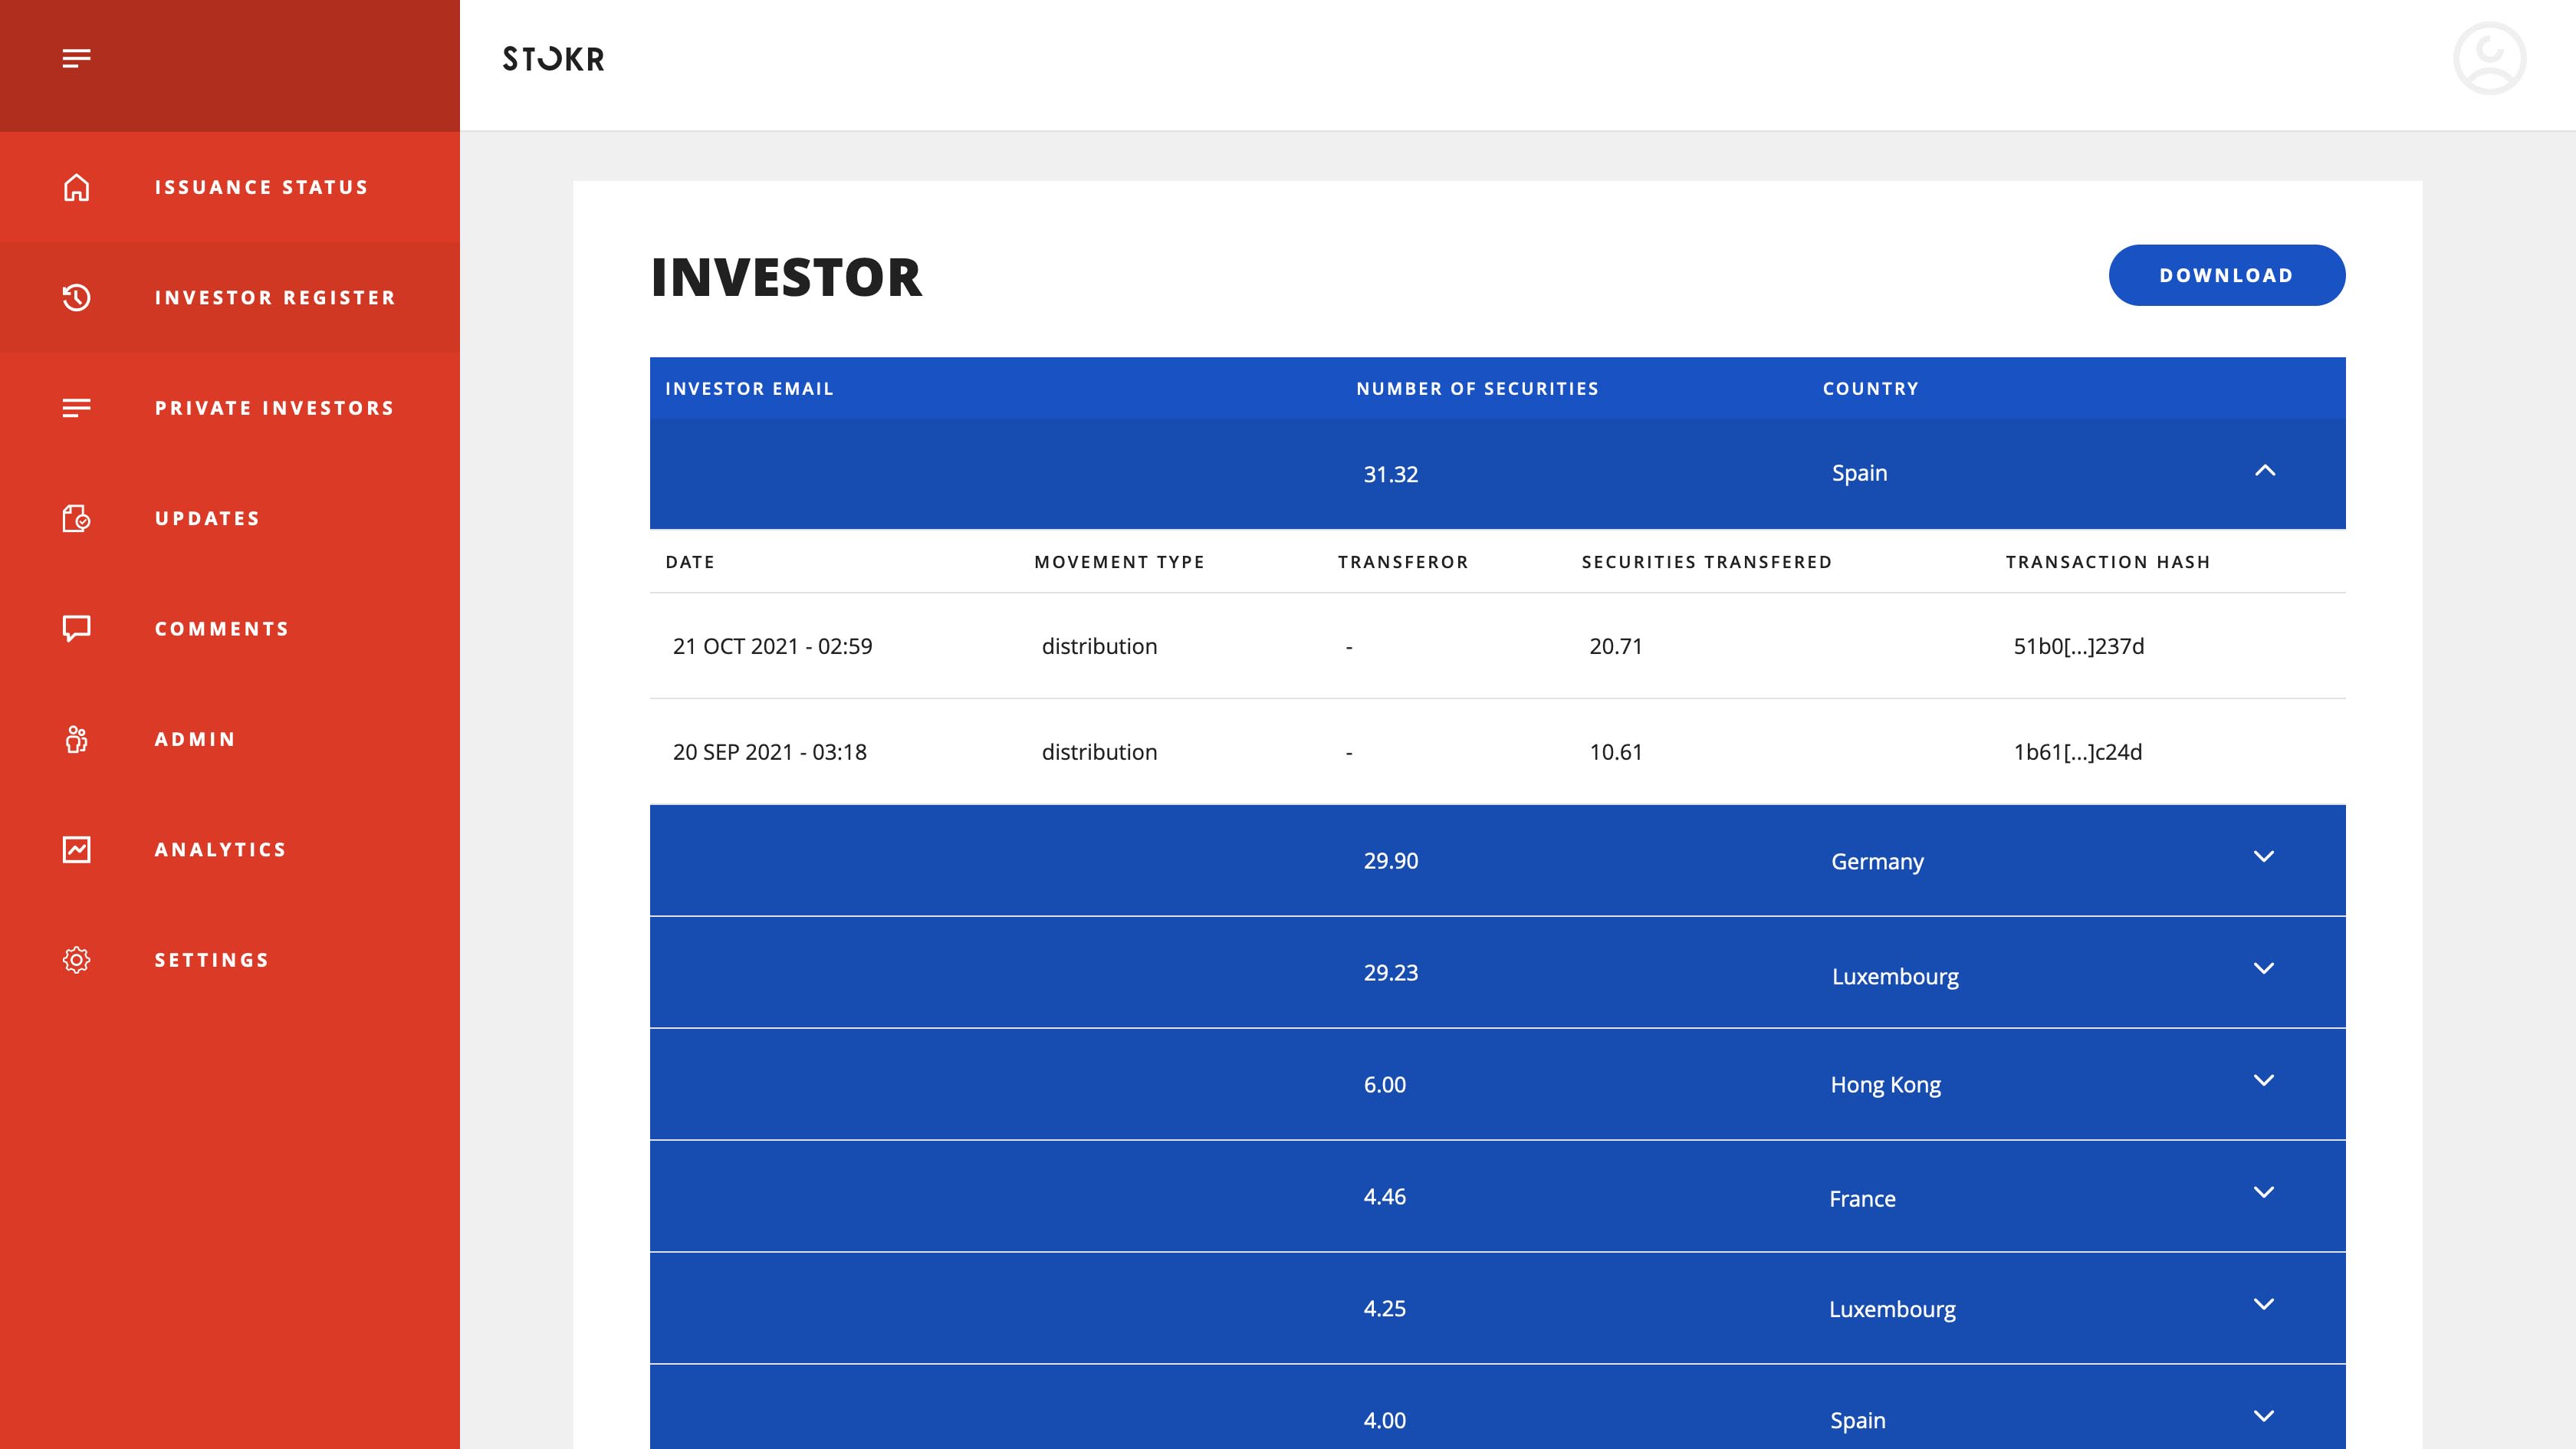Screen dimensions: 2576x1449
Task: Click transaction hash 51b0[...]237d
Action: (x=2078, y=646)
